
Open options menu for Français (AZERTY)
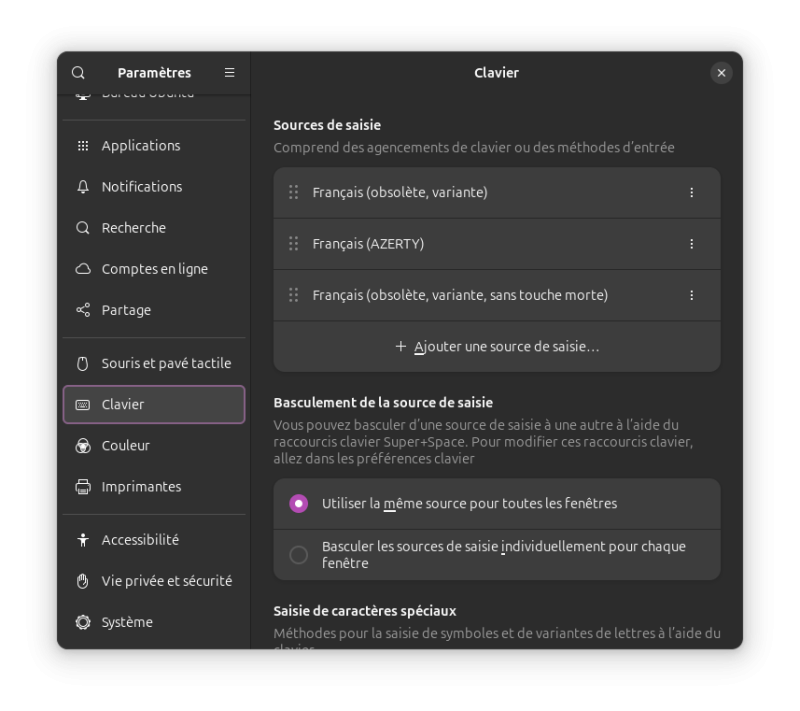point(691,244)
